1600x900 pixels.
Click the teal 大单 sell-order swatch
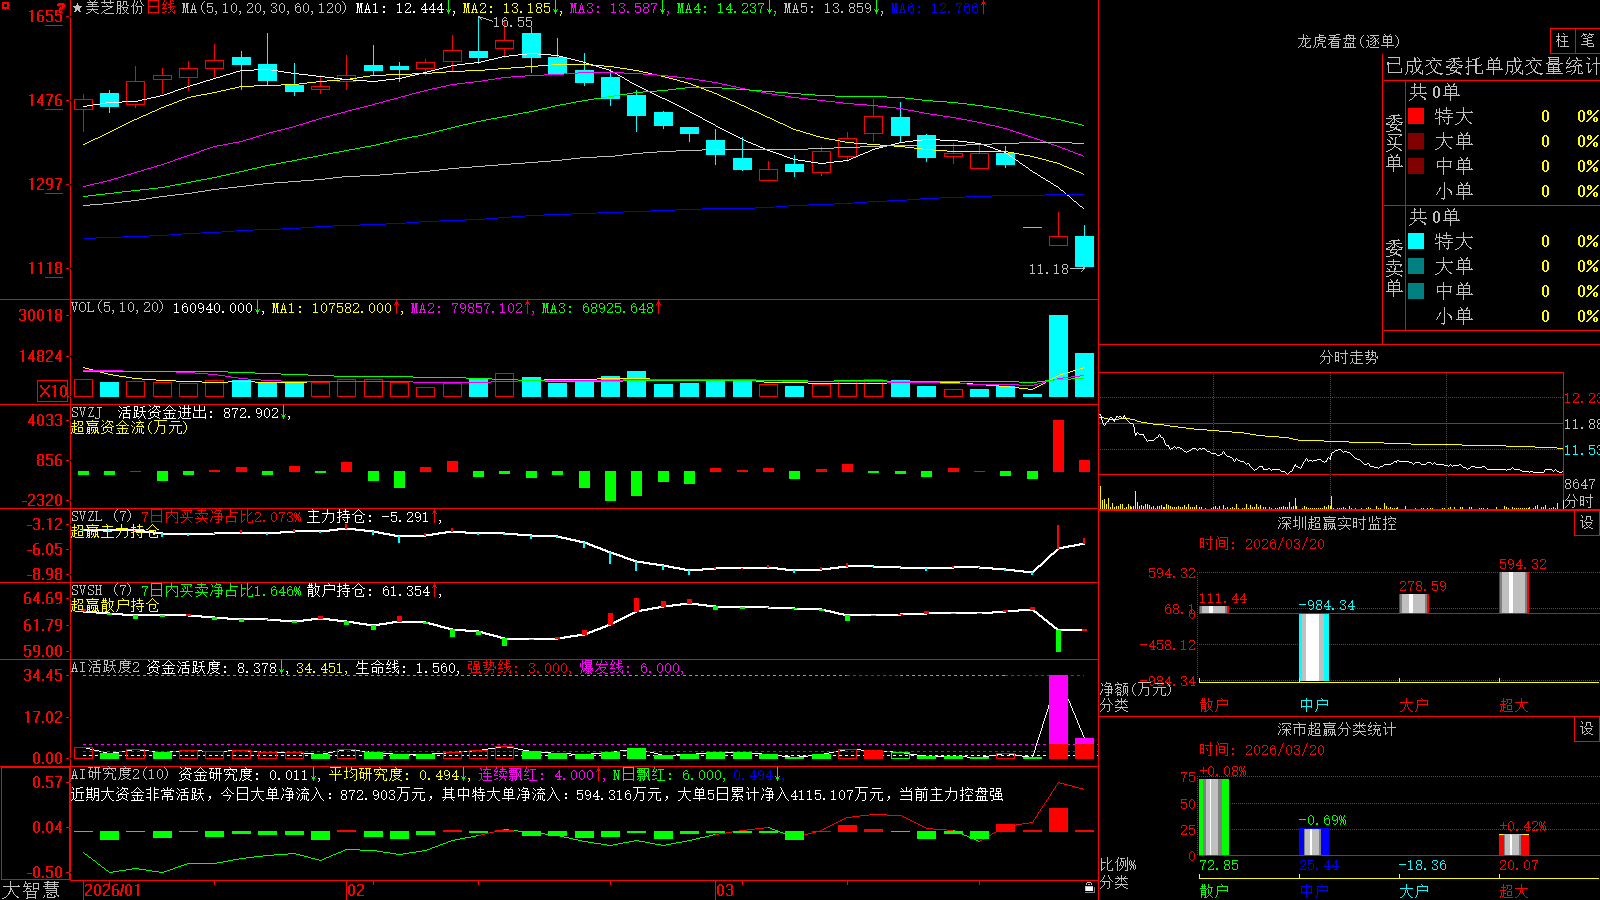pyautogui.click(x=1416, y=266)
